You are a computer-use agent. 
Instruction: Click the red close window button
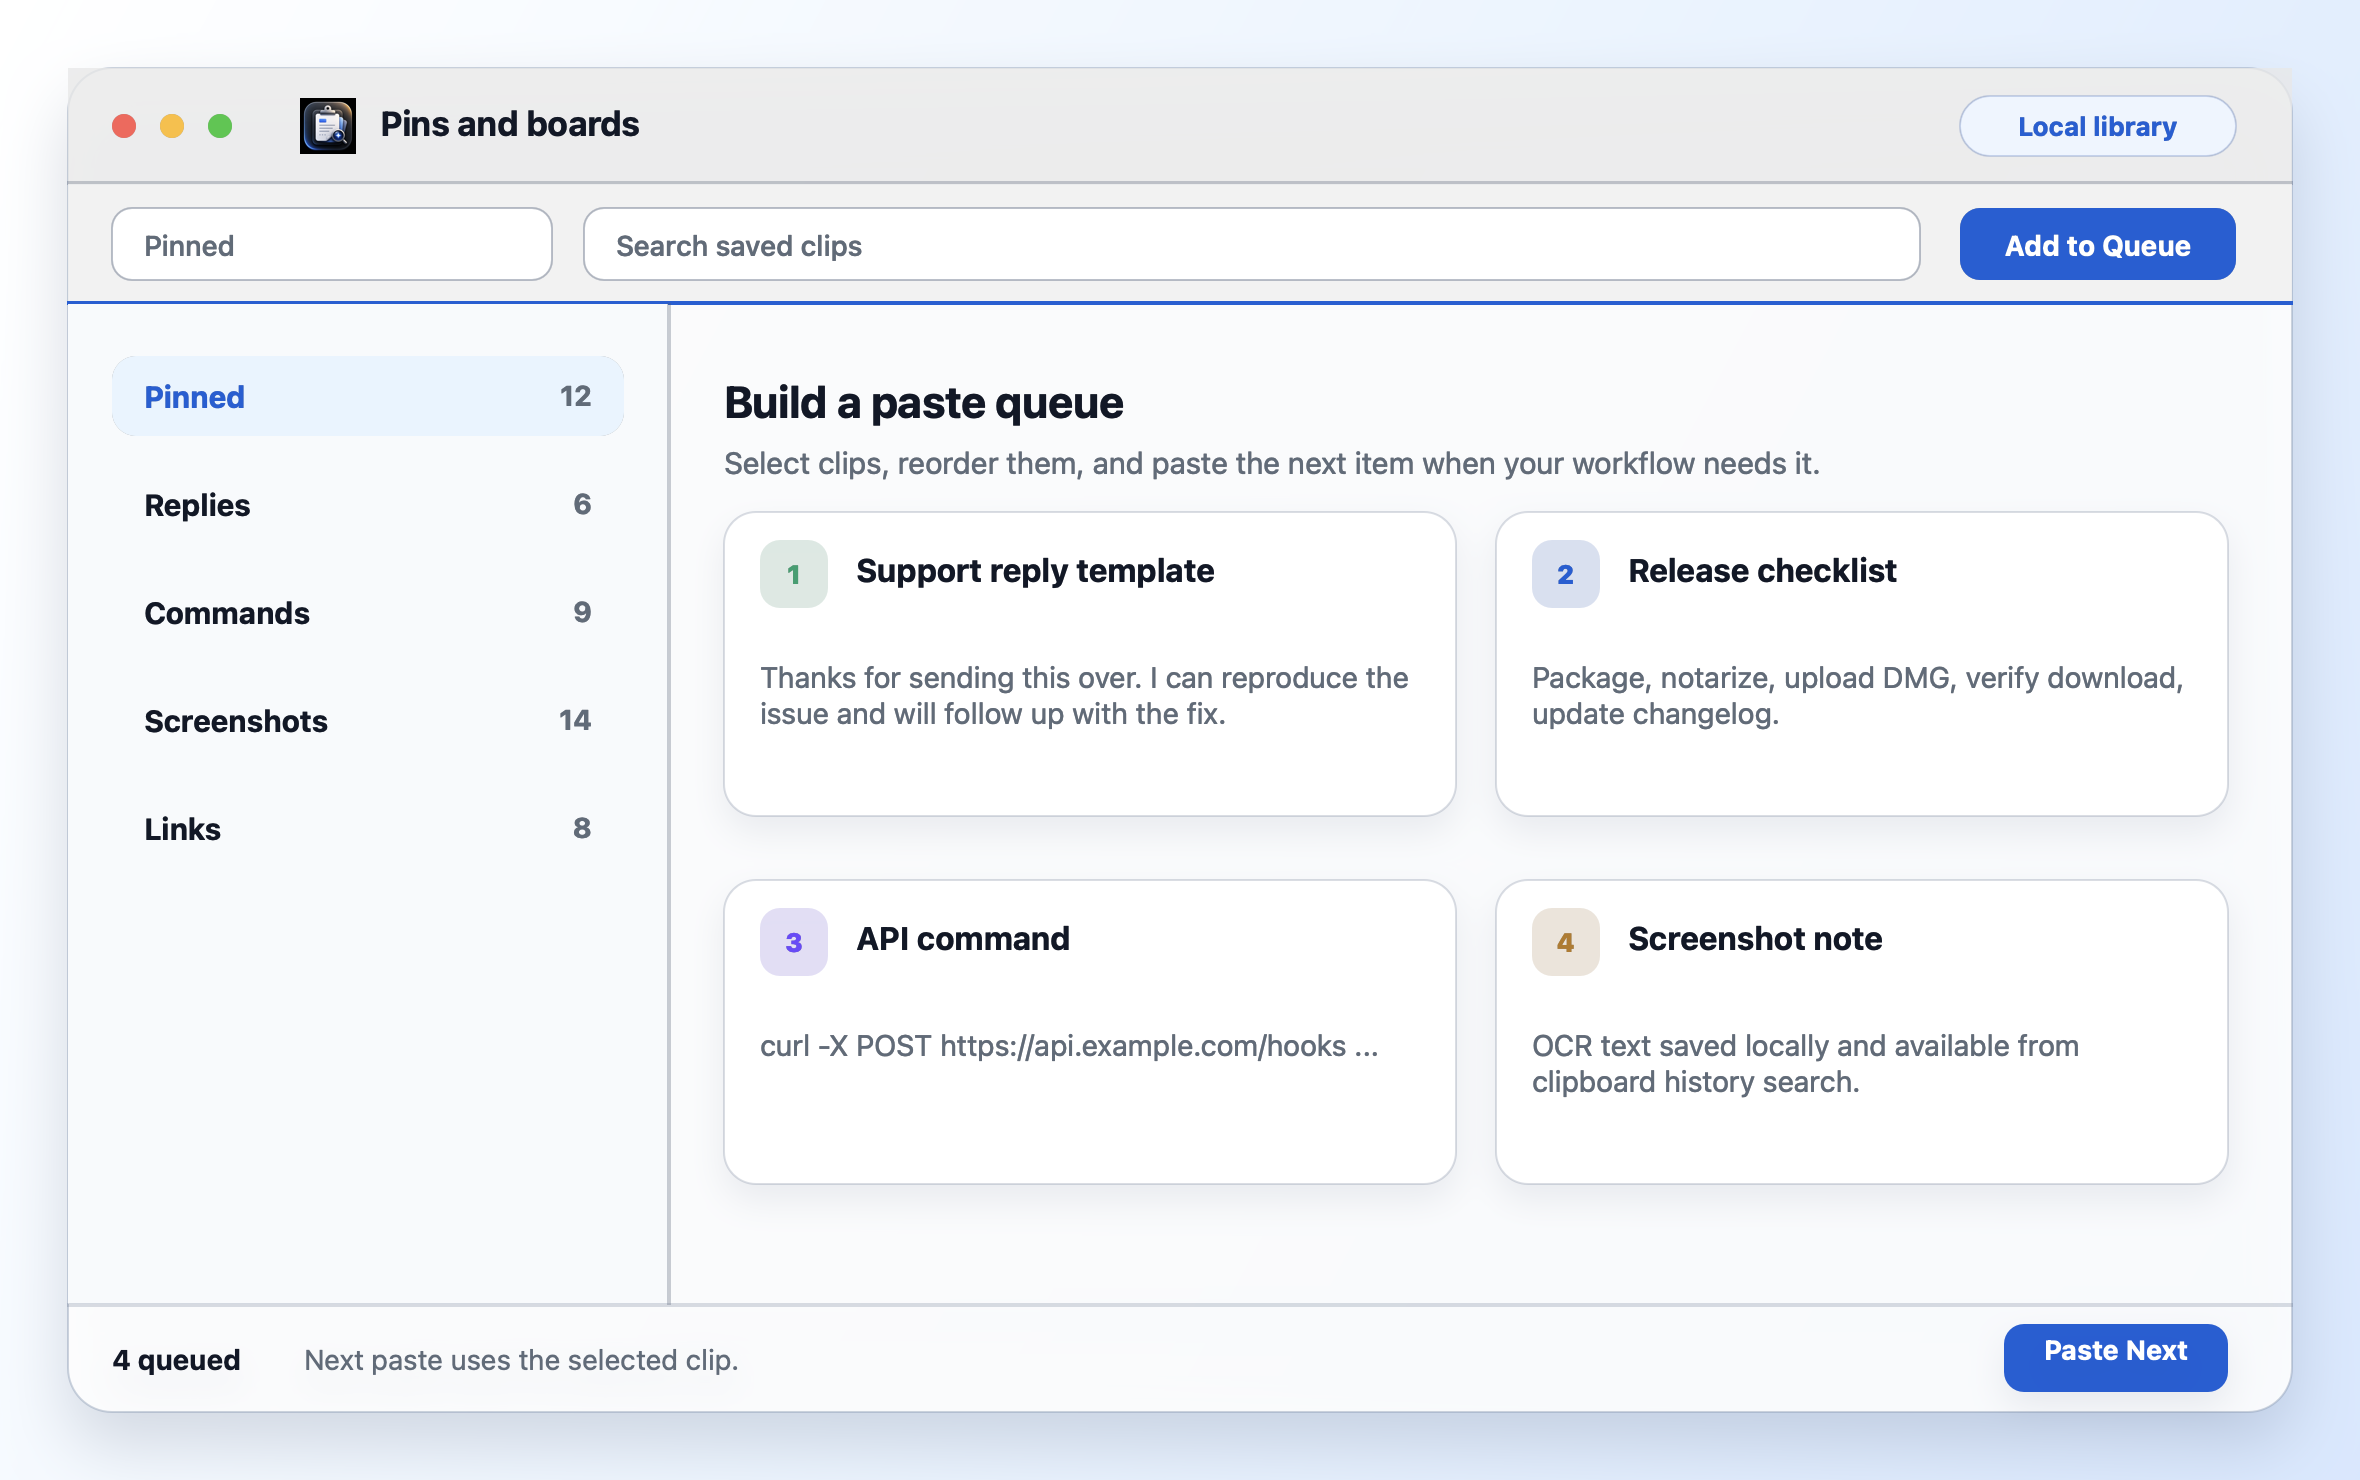[x=124, y=126]
